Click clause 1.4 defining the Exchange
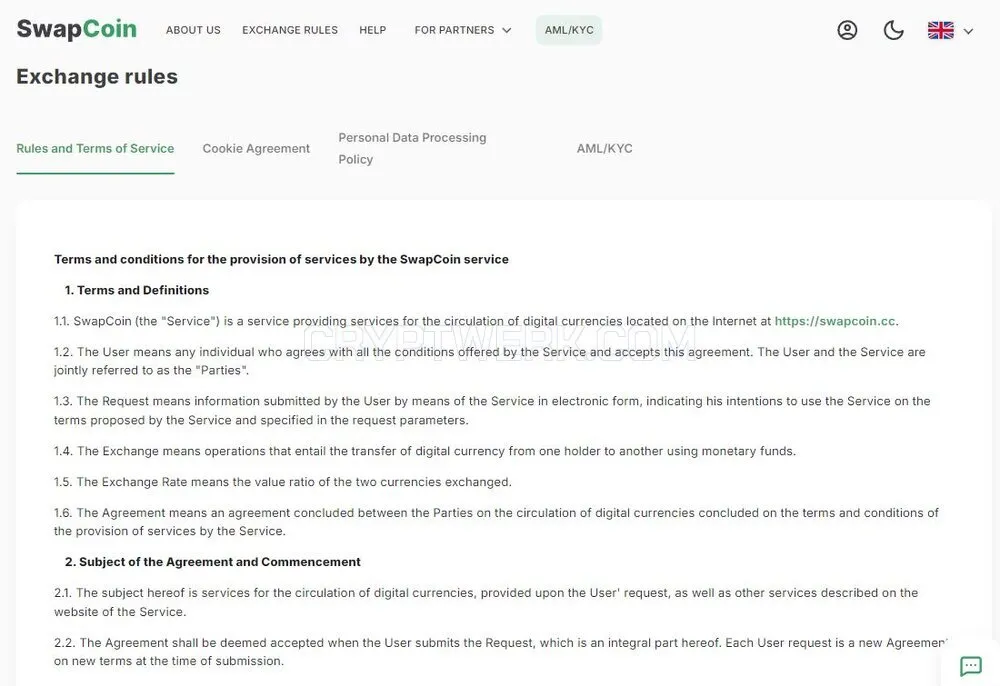Image resolution: width=1000 pixels, height=686 pixels. pyautogui.click(x=425, y=451)
